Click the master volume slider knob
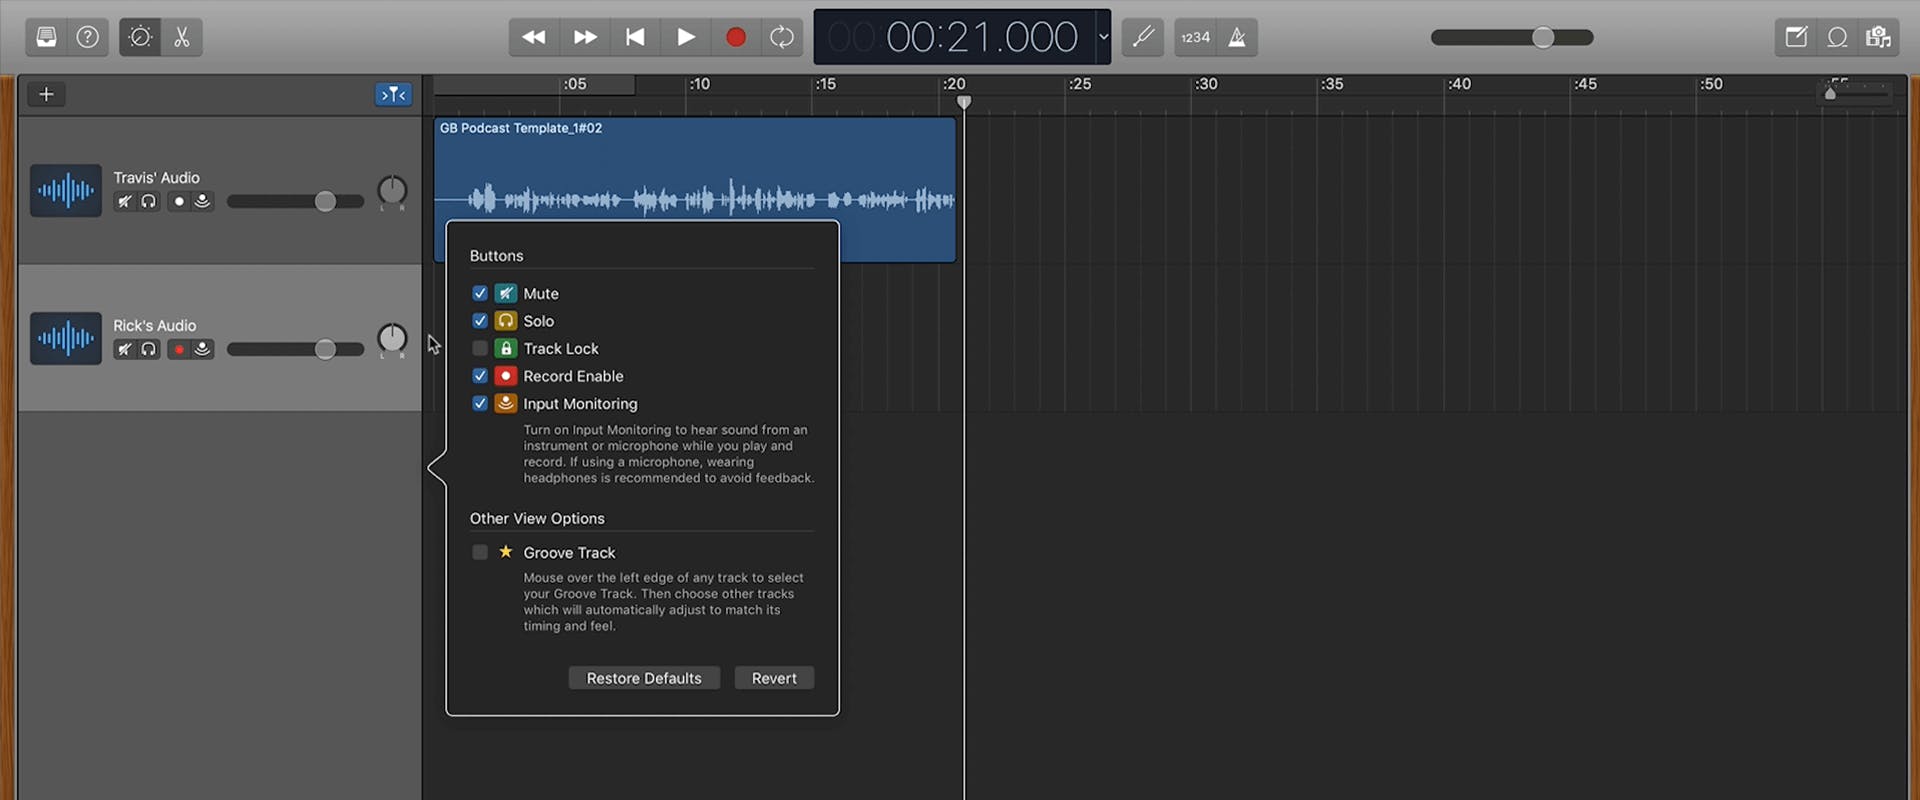This screenshot has height=800, width=1920. tap(1543, 37)
